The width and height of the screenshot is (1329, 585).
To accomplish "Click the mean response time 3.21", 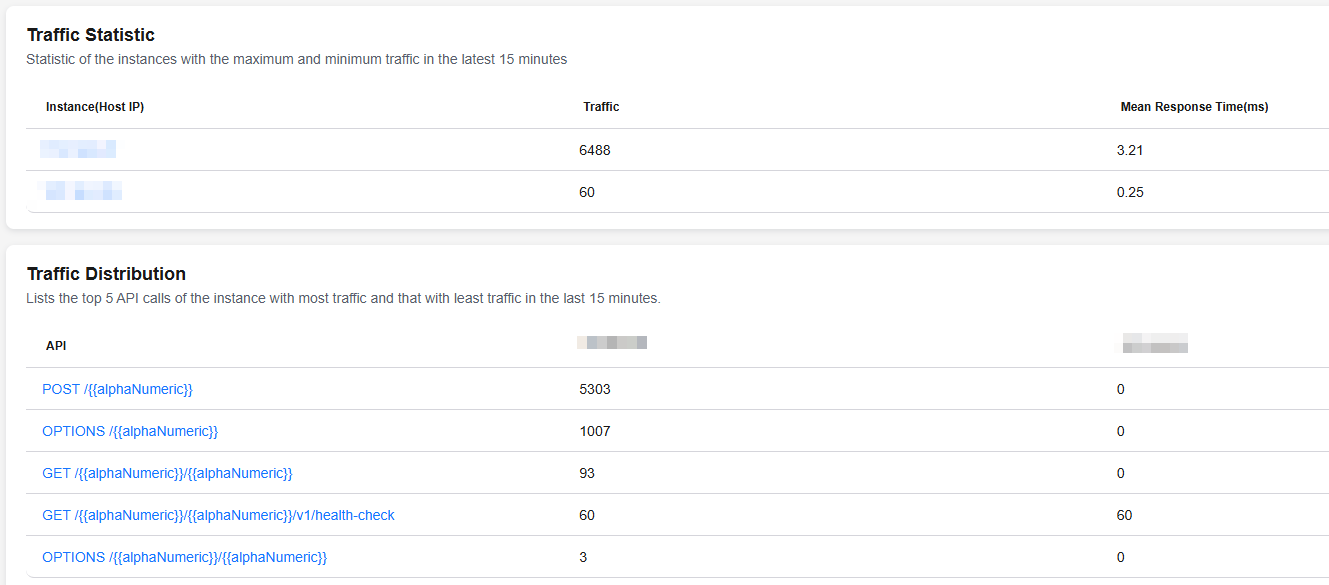I will [x=1130, y=150].
